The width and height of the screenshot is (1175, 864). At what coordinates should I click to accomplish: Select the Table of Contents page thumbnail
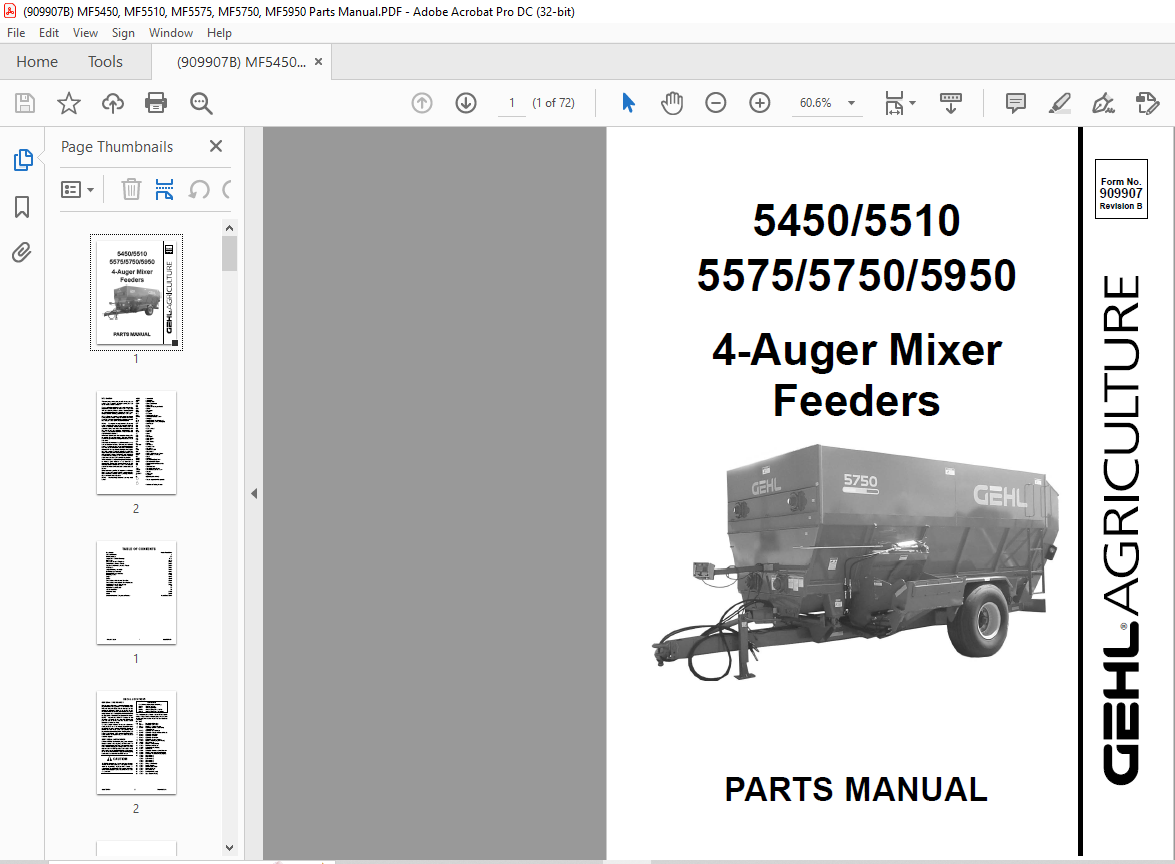136,592
